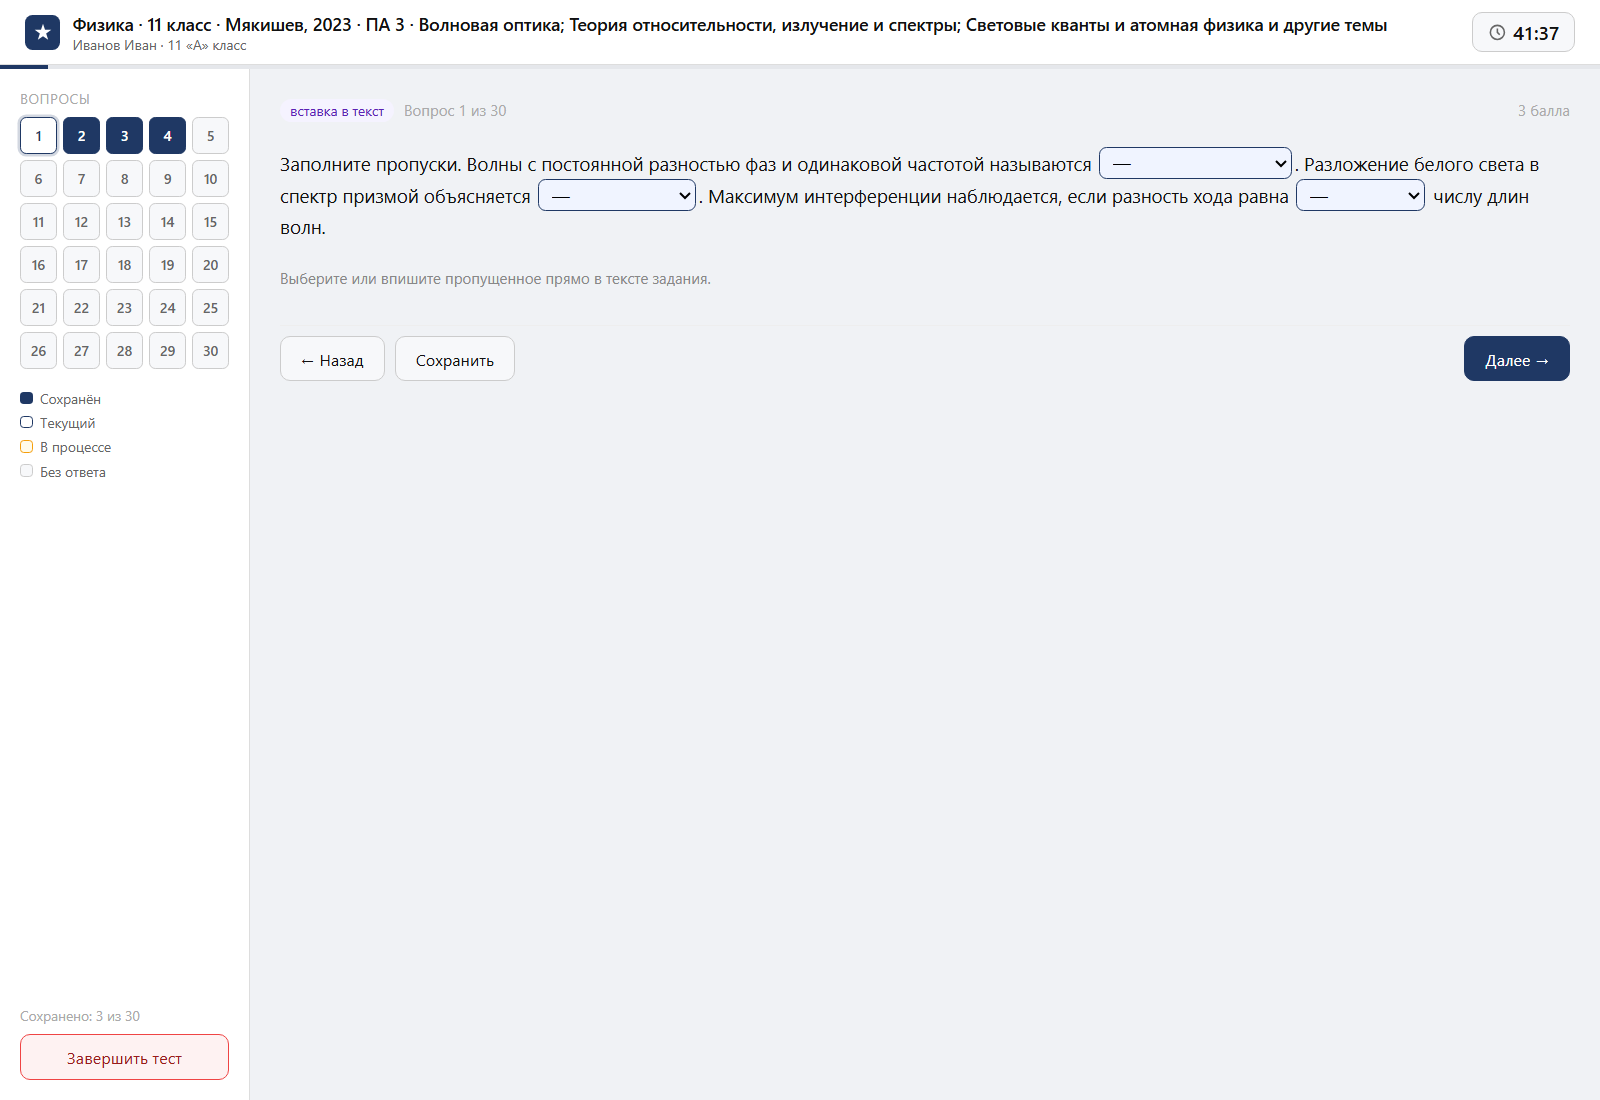Jump to question 16
Screen dimensions: 1600x1100
point(38,265)
